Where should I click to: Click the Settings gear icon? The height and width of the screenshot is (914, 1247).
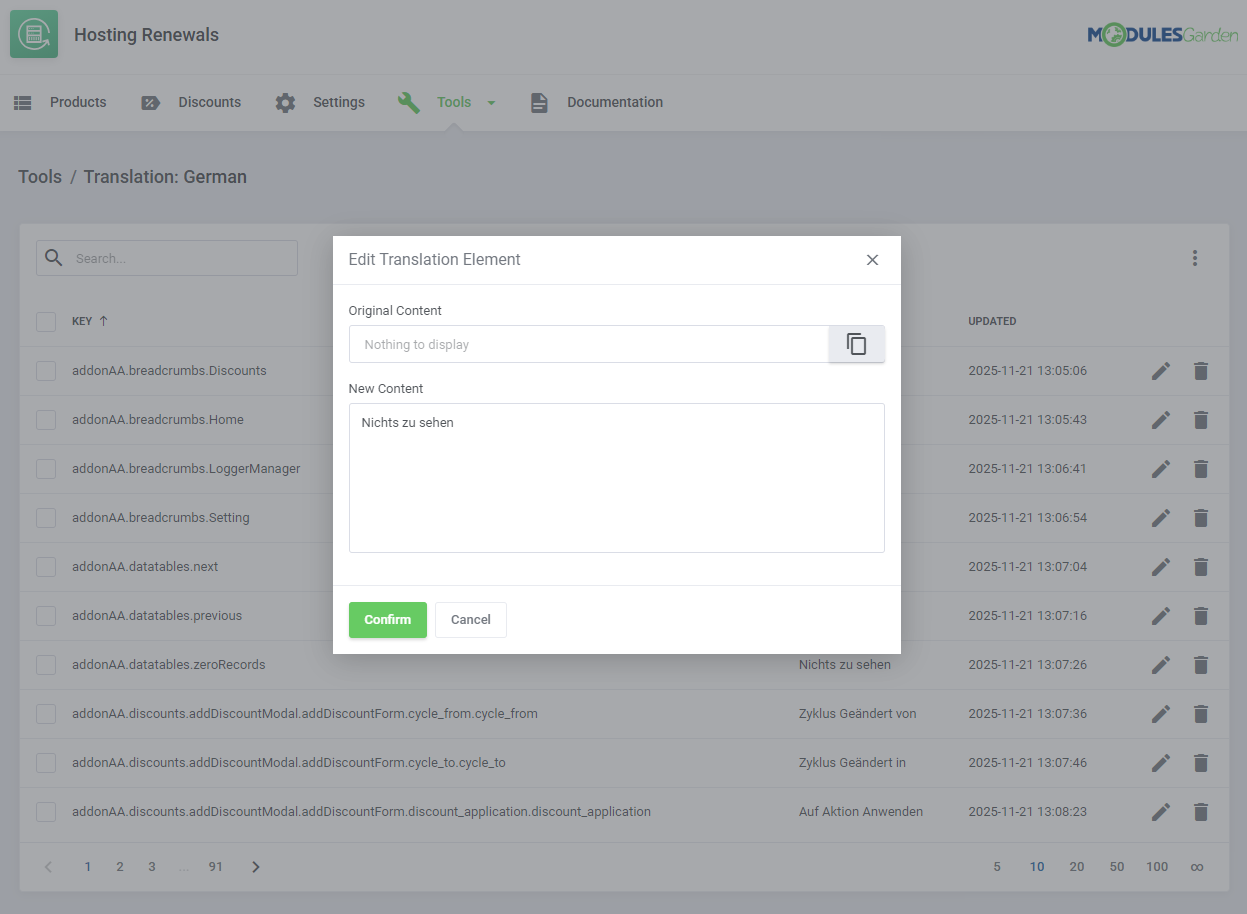[x=285, y=102]
